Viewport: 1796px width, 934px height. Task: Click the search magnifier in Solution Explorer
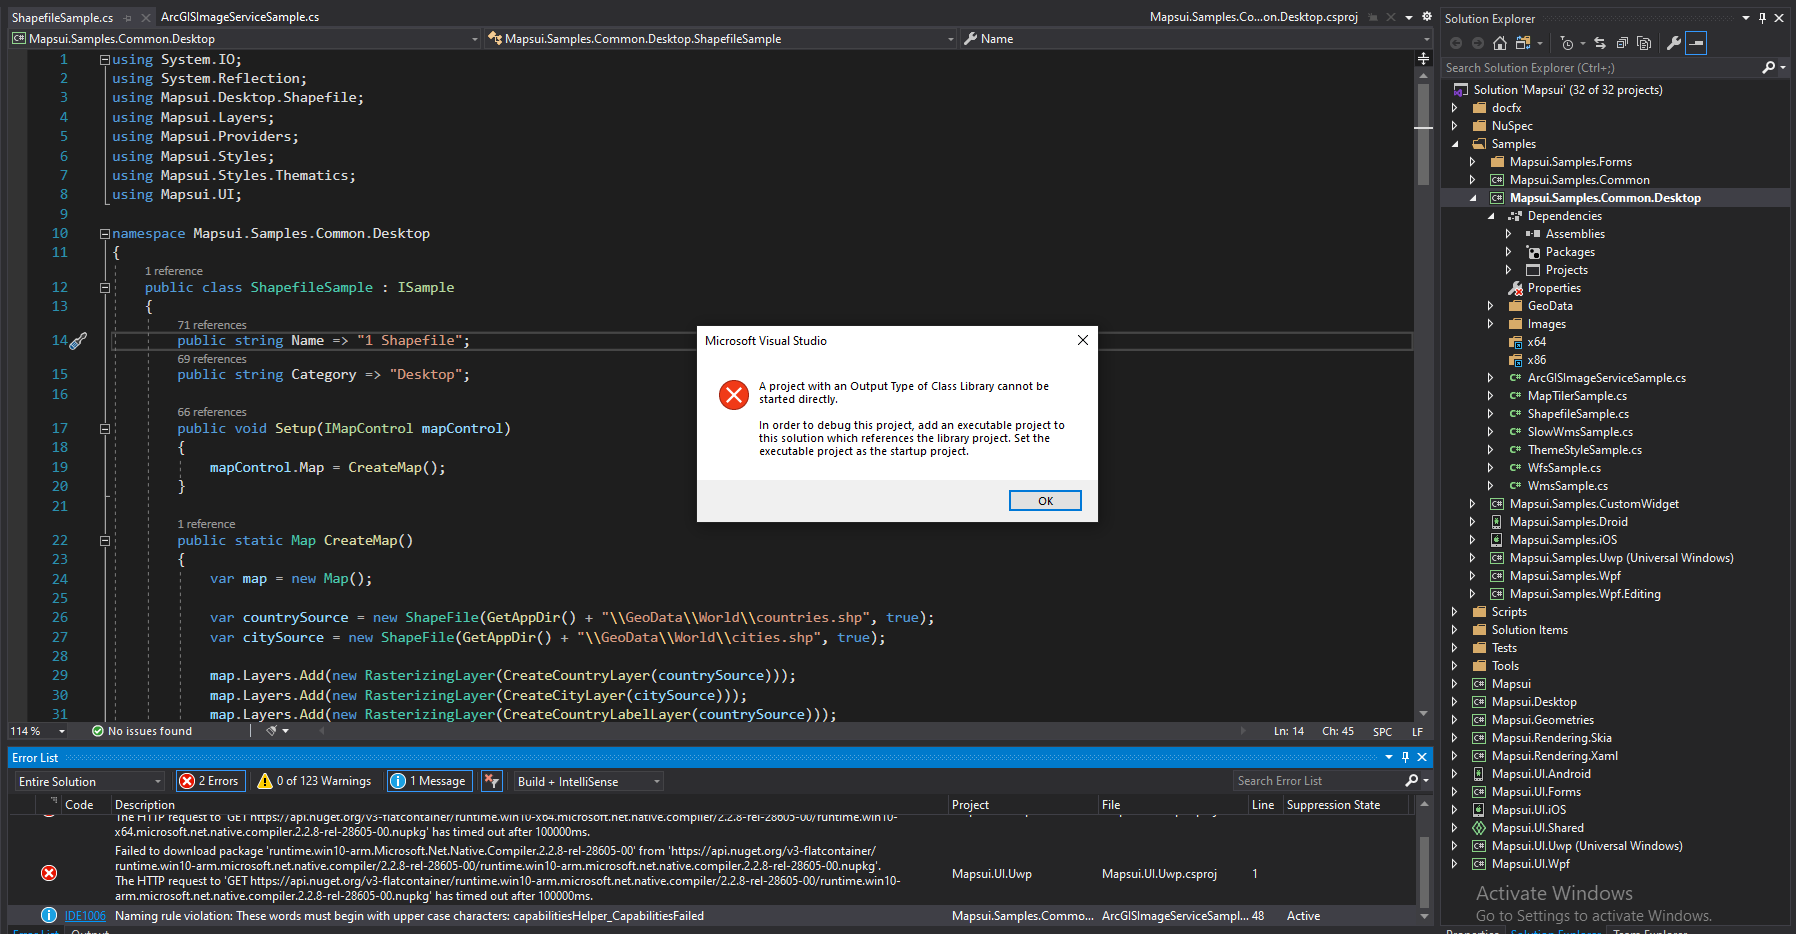pos(1770,67)
